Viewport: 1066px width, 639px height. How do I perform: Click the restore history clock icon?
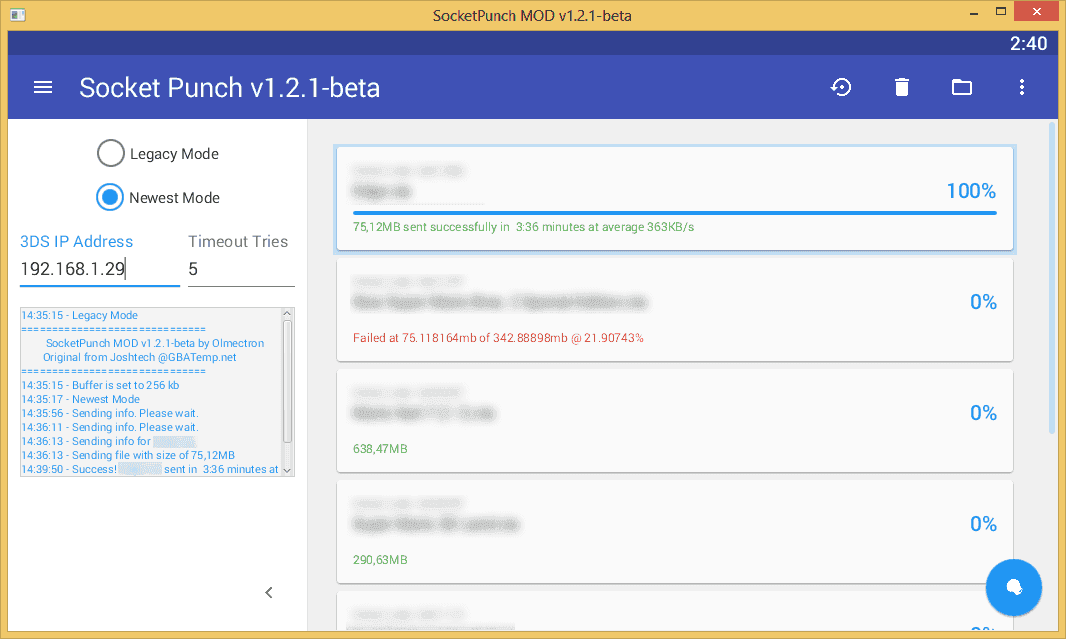tap(841, 87)
